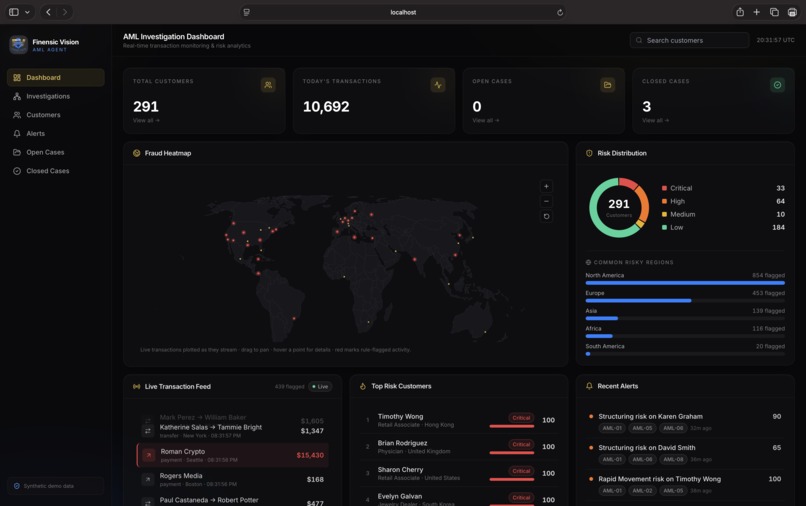Open new browser tab with plus icon
The height and width of the screenshot is (506, 806).
[x=756, y=12]
